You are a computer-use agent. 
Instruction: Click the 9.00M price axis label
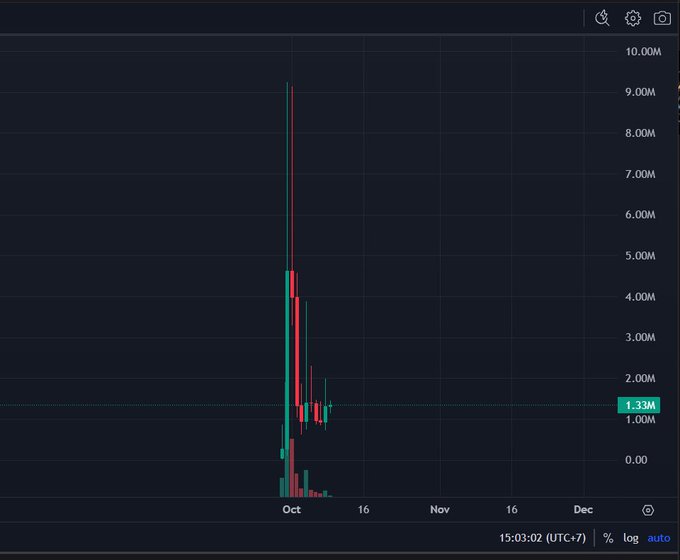pyautogui.click(x=640, y=92)
